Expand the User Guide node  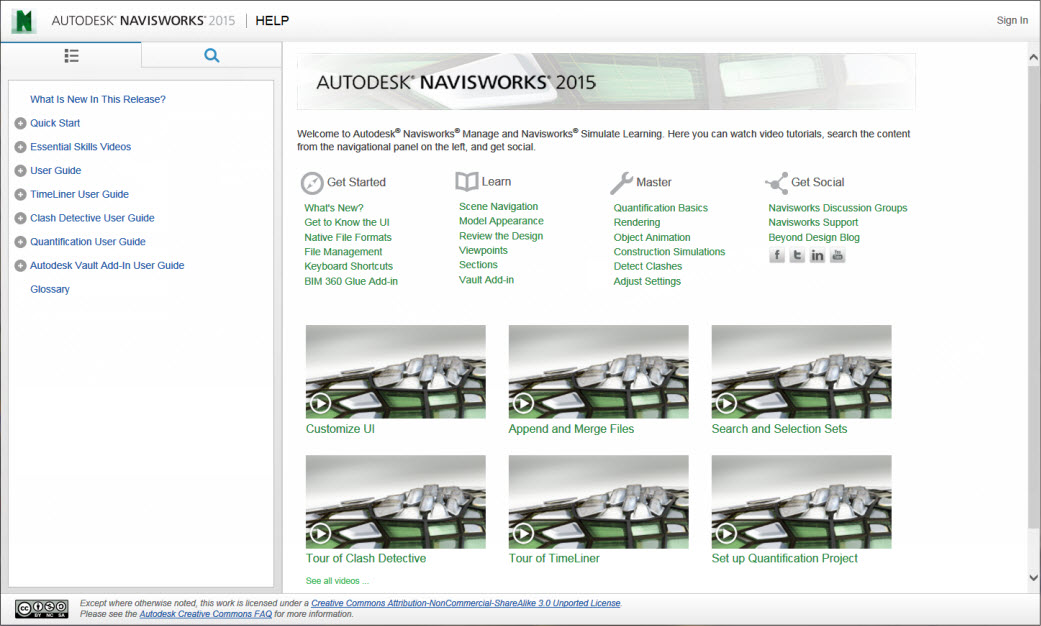click(21, 171)
